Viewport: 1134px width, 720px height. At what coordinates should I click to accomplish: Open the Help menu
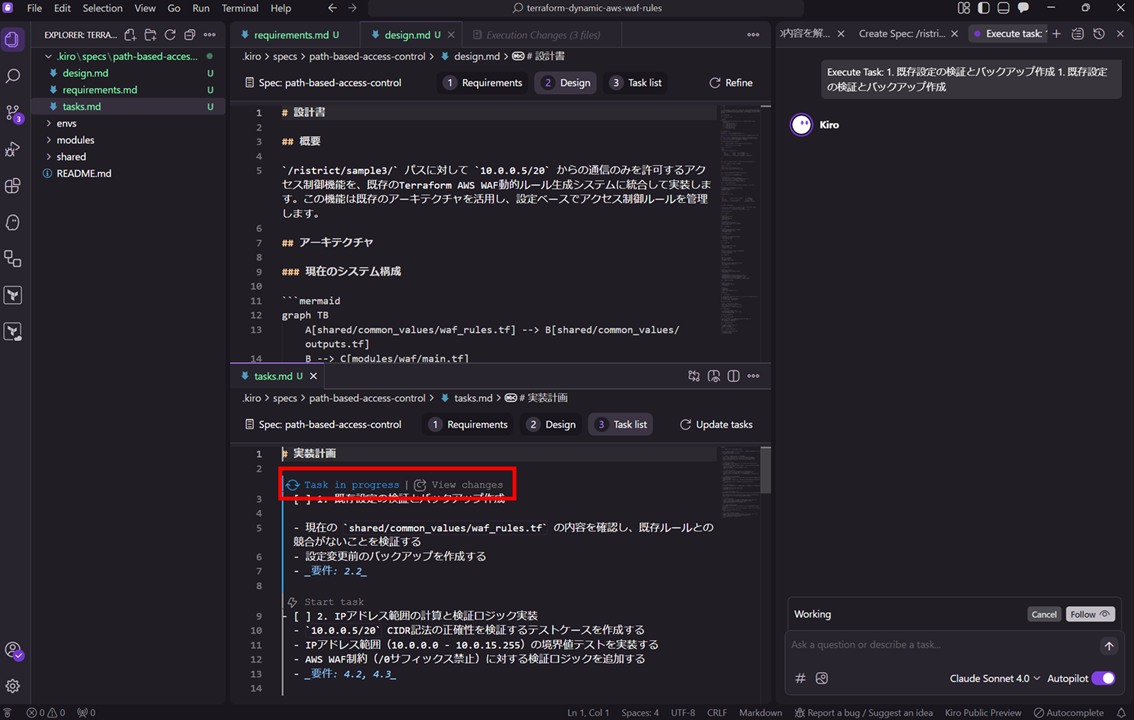pyautogui.click(x=281, y=8)
